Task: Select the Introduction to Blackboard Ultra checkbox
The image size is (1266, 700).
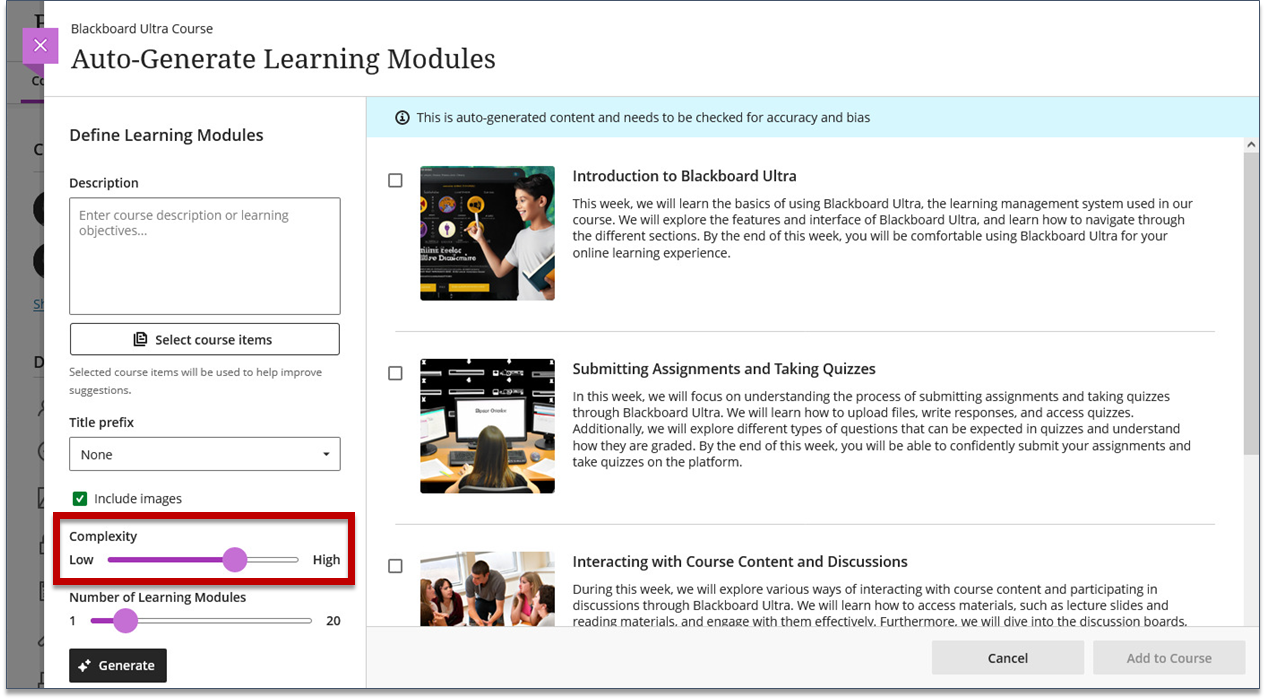Action: [395, 181]
